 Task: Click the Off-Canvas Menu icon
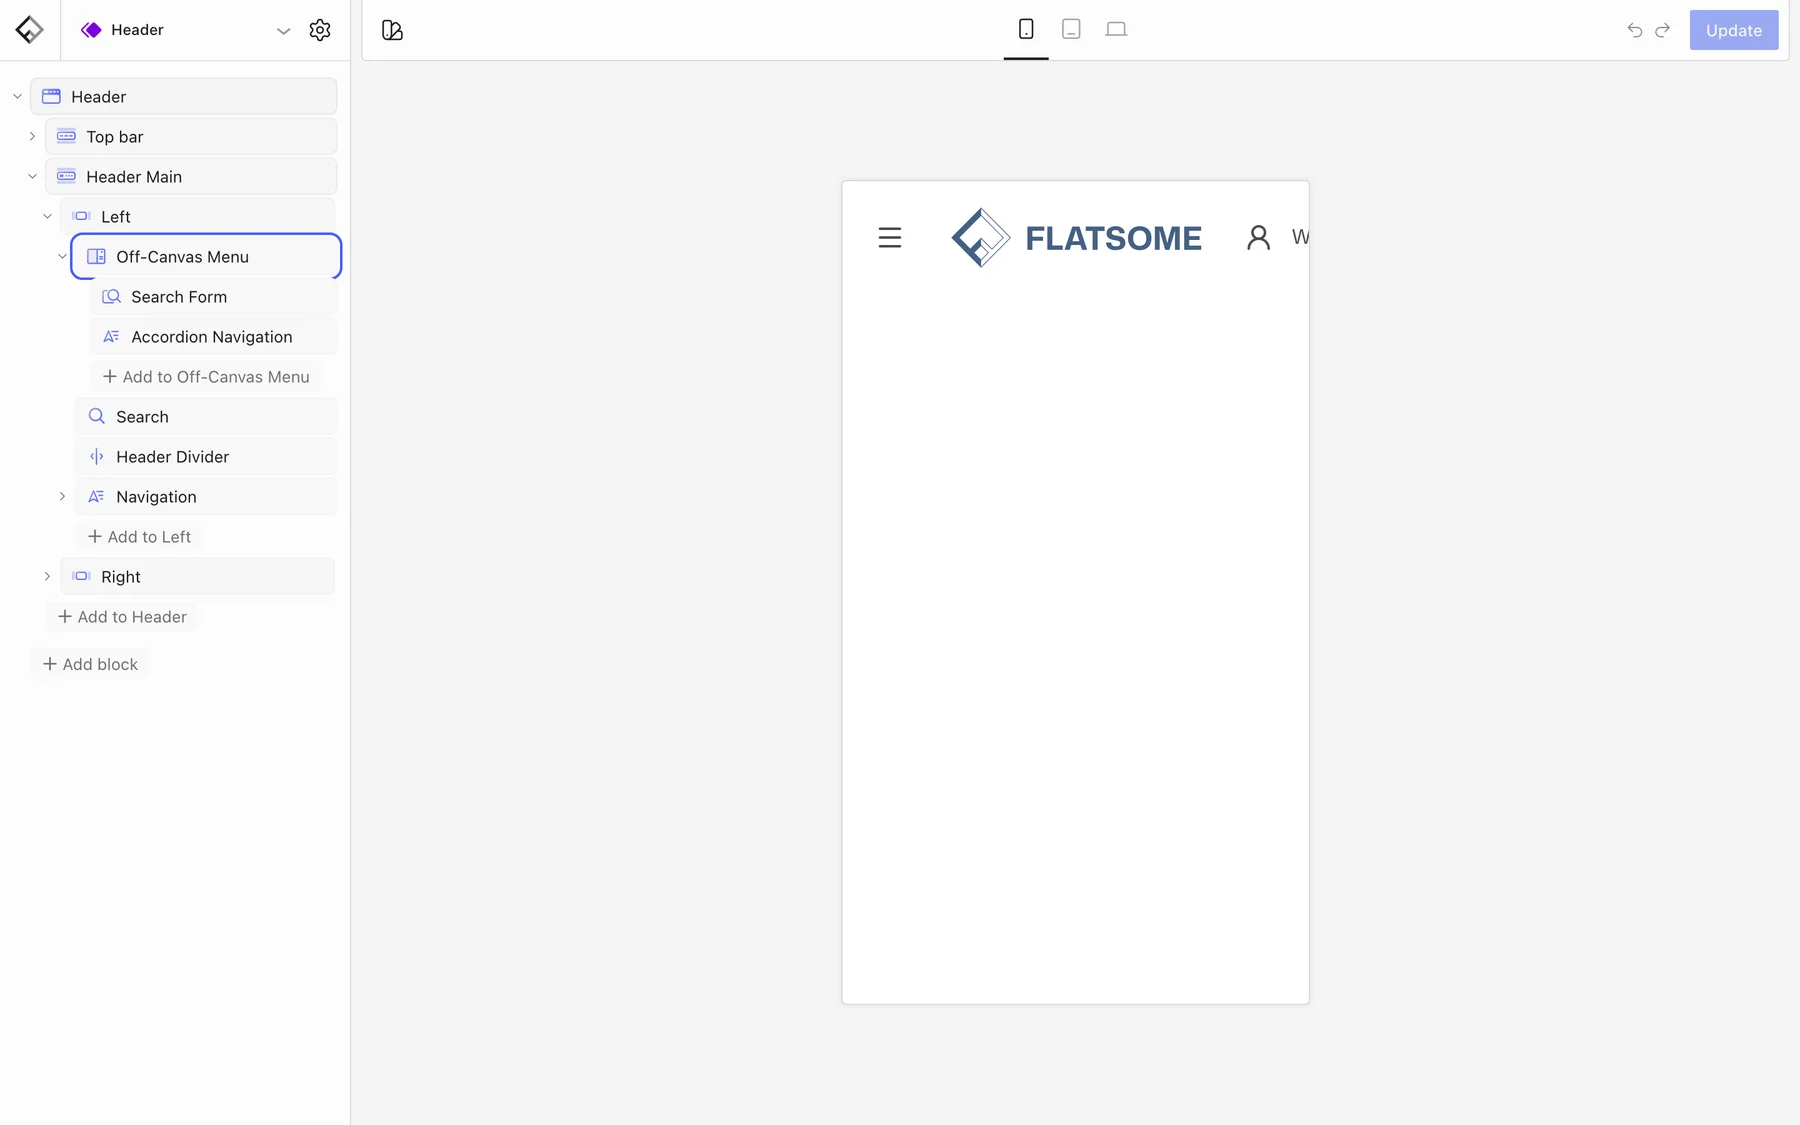pos(96,257)
